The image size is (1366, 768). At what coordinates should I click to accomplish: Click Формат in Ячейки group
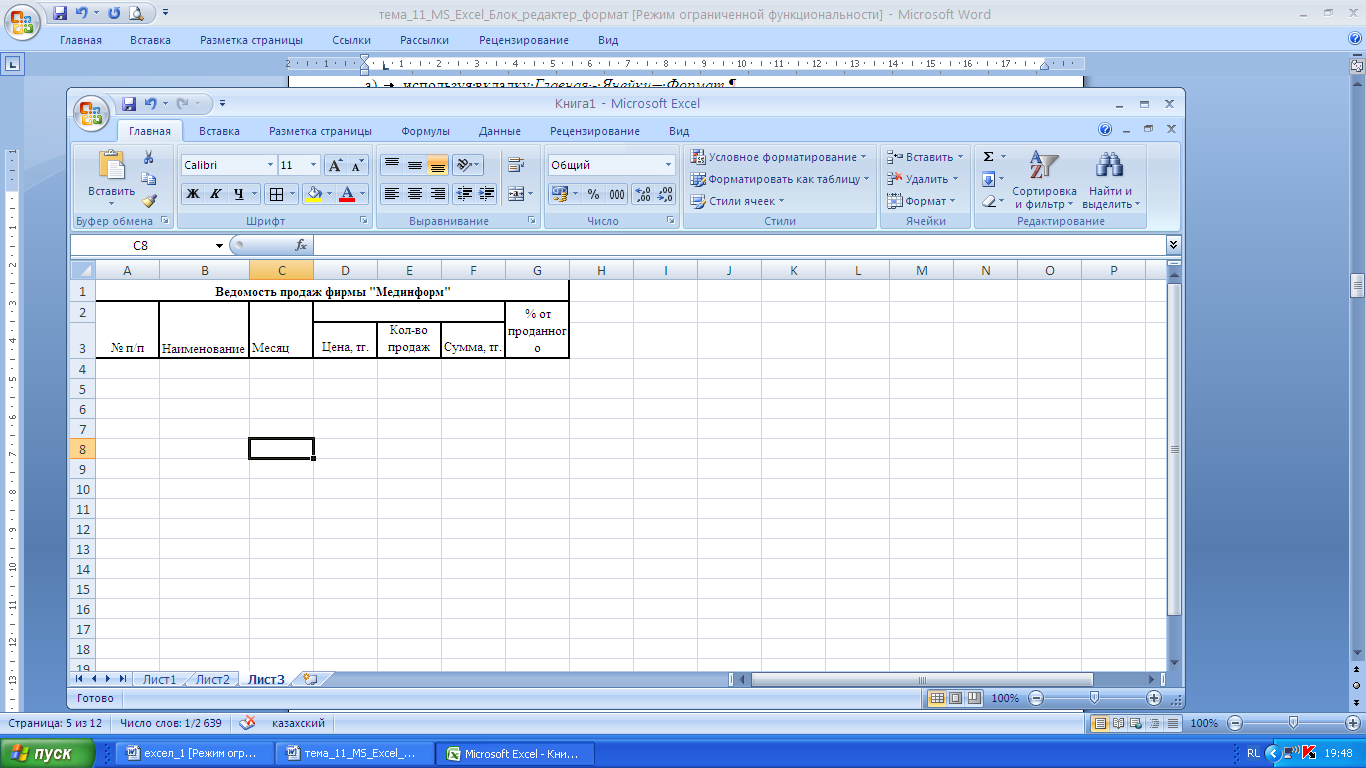(x=921, y=201)
